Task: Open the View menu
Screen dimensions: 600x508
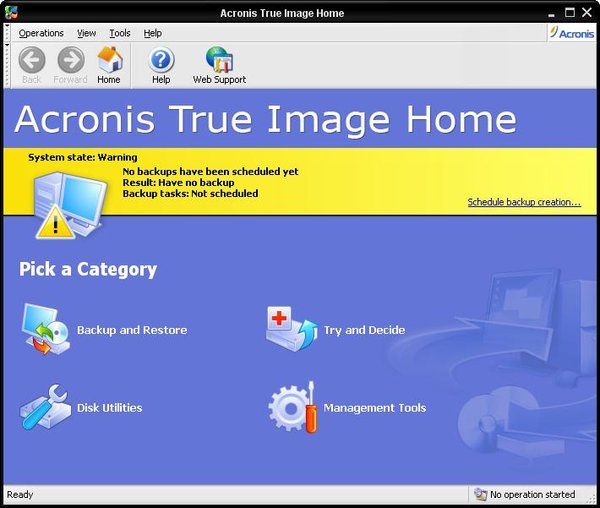Action: coord(86,33)
